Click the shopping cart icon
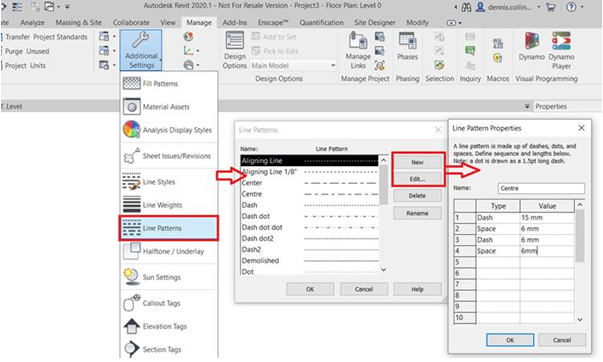This screenshot has width=603, height=362. (551, 7)
